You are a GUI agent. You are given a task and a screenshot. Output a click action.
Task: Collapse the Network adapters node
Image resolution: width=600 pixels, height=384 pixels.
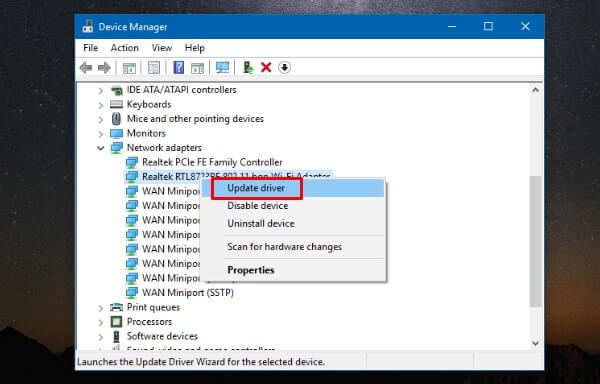[x=101, y=148]
